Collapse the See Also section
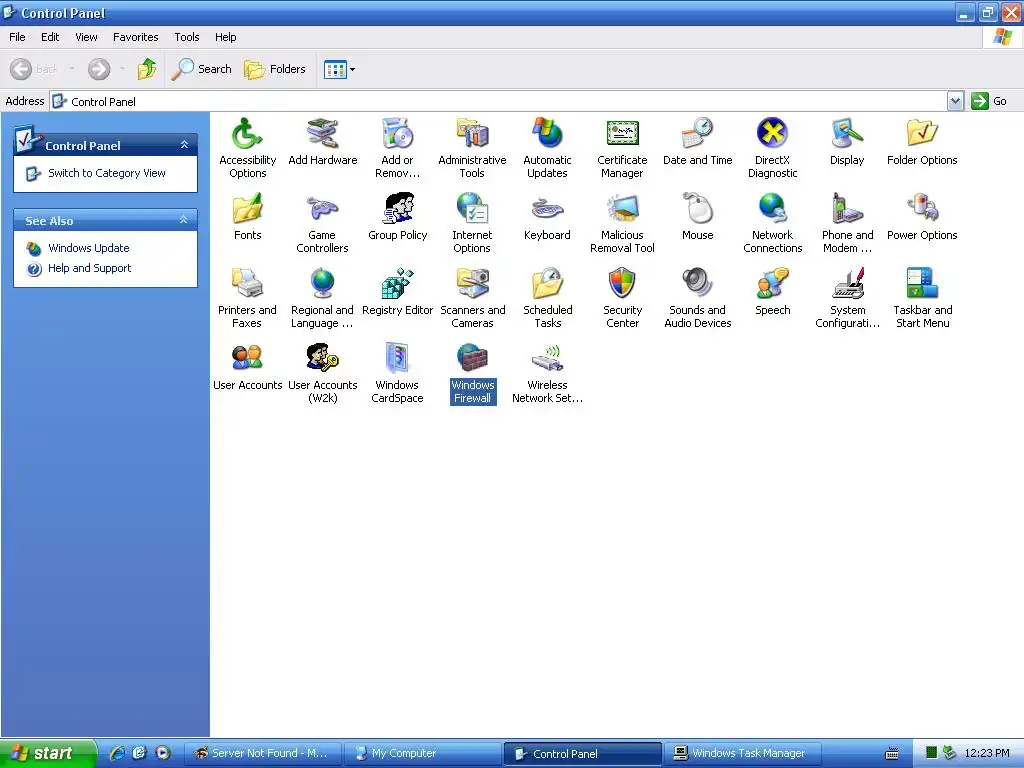This screenshot has height=768, width=1024. coord(184,220)
